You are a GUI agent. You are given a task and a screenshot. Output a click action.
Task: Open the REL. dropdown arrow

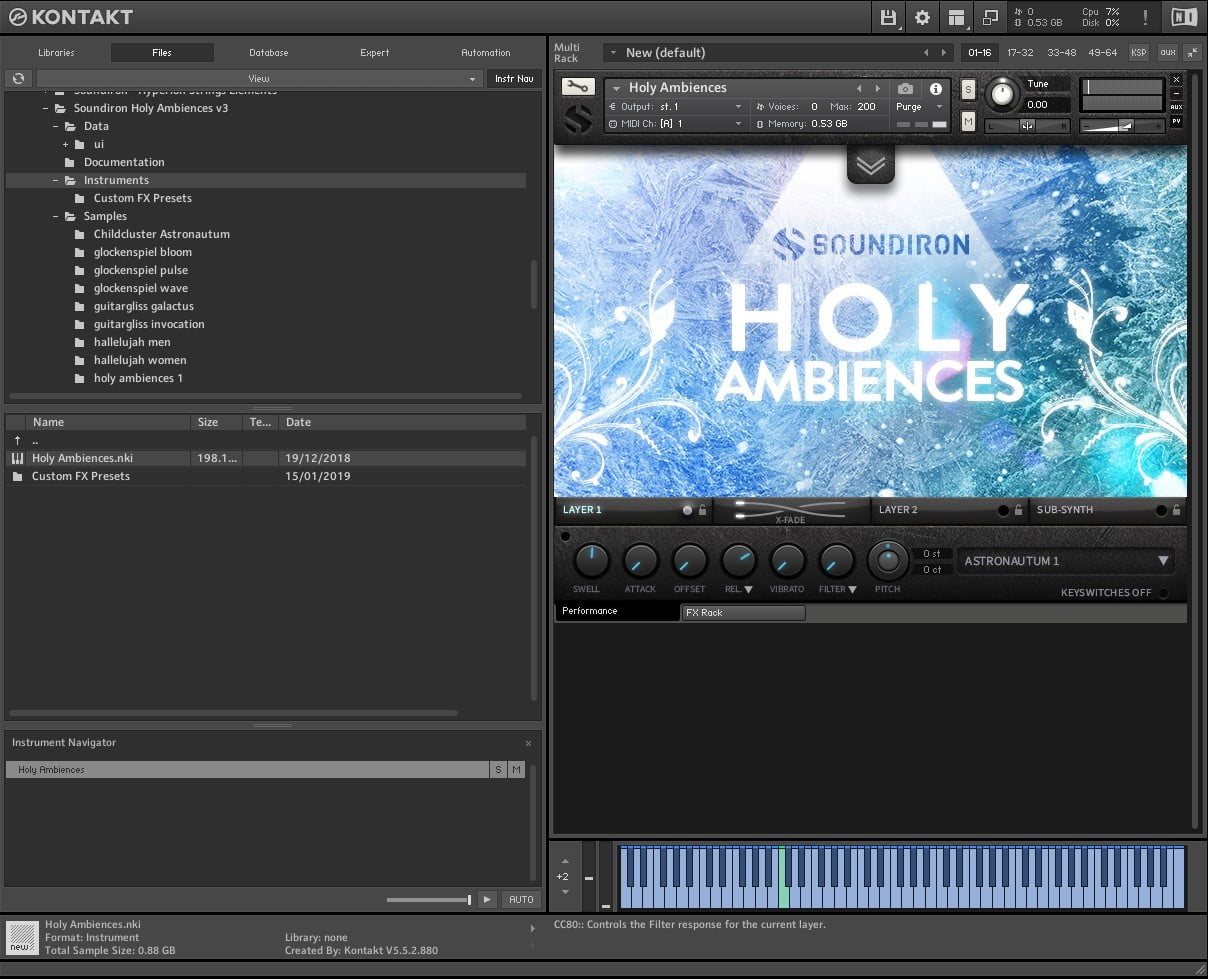[748, 590]
